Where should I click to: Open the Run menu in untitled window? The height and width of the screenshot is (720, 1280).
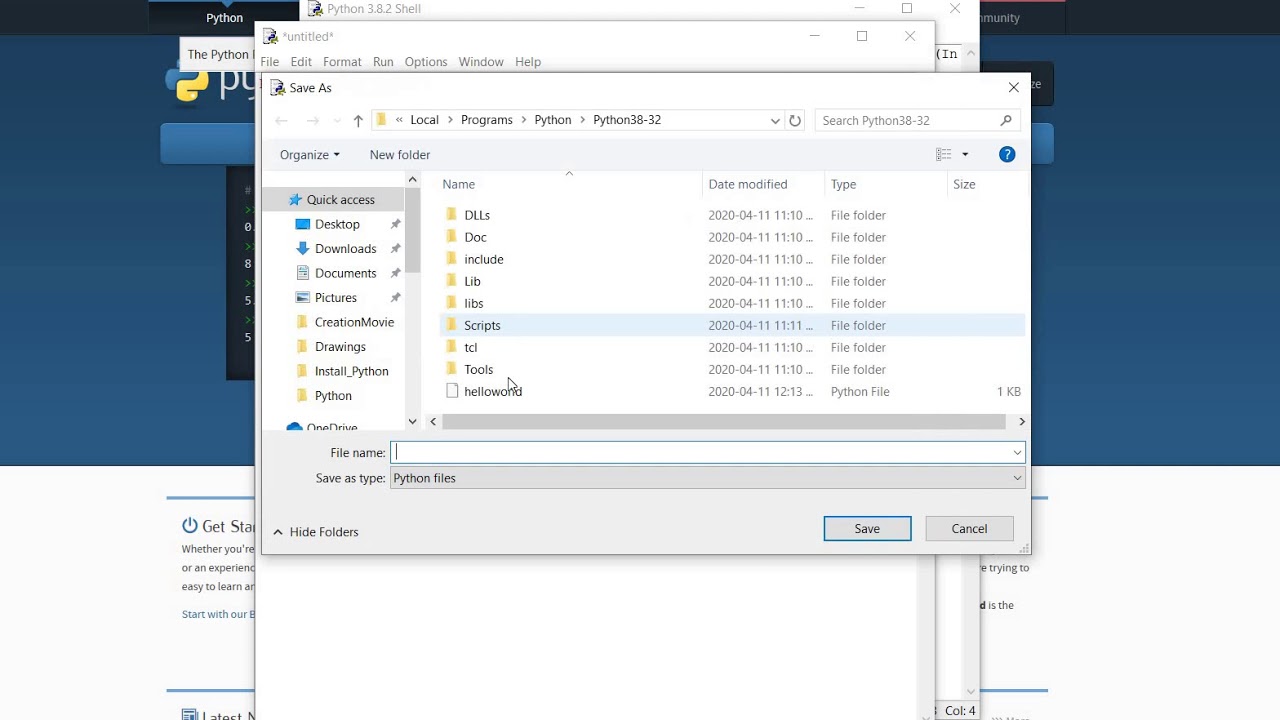coord(383,62)
